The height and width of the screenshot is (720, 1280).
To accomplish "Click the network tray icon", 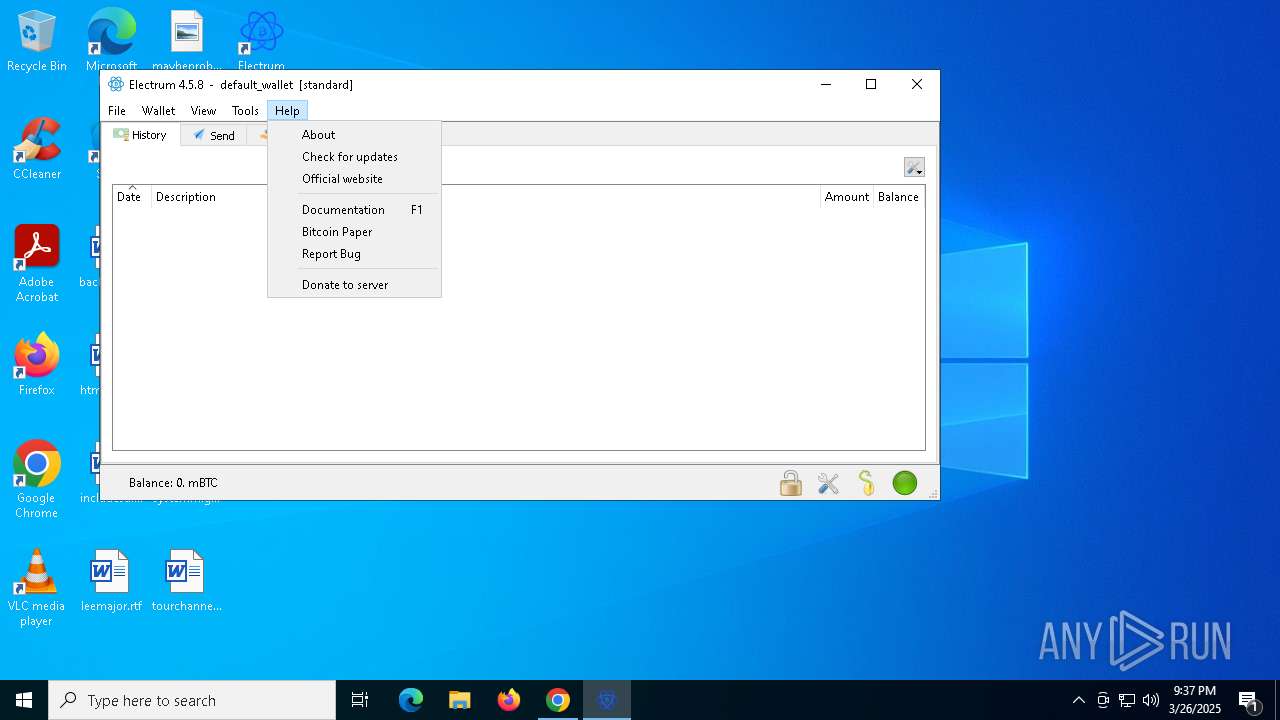I will [1127, 700].
